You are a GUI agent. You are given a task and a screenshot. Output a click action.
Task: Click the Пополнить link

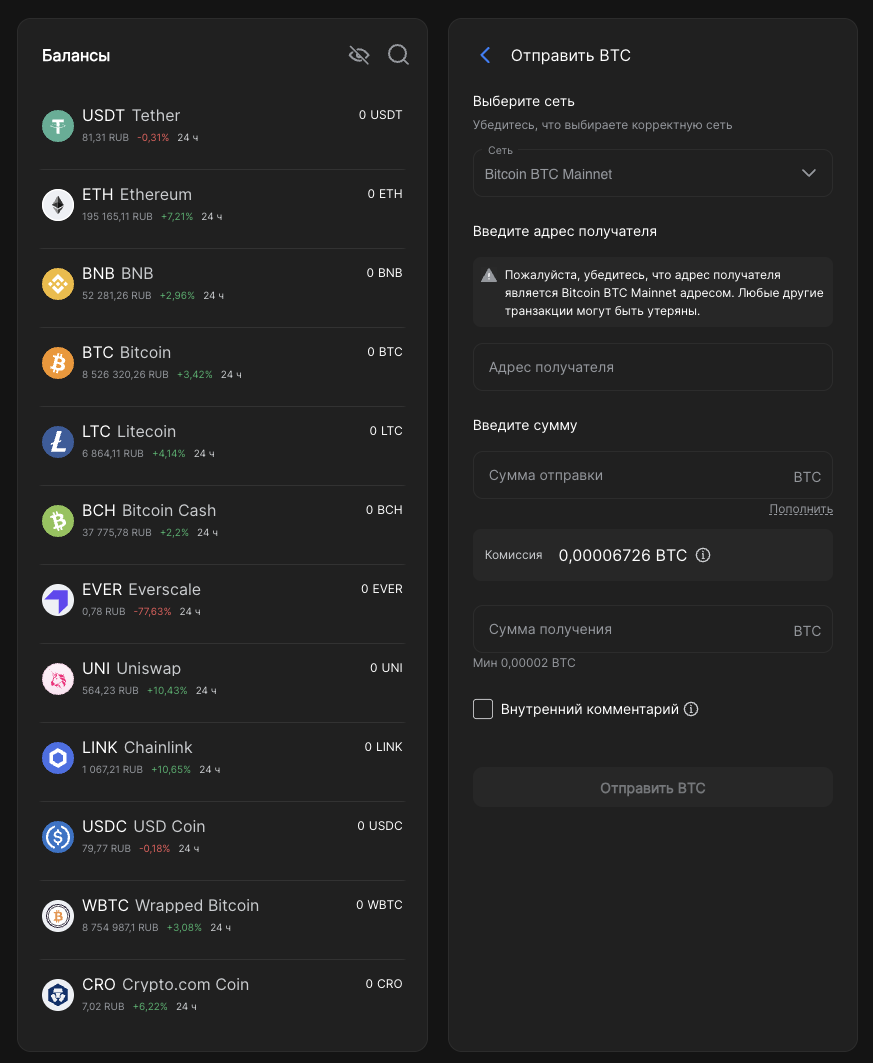coord(800,509)
